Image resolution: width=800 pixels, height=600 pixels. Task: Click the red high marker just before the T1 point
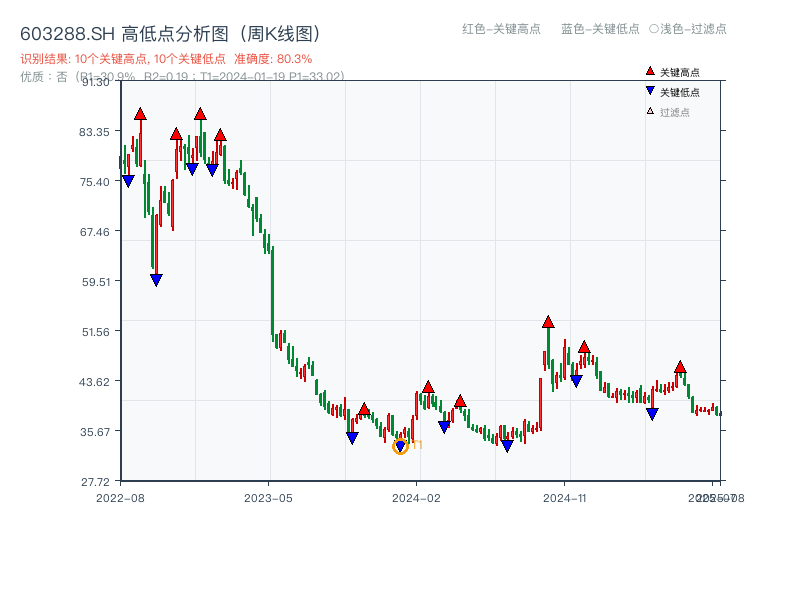(x=364, y=409)
